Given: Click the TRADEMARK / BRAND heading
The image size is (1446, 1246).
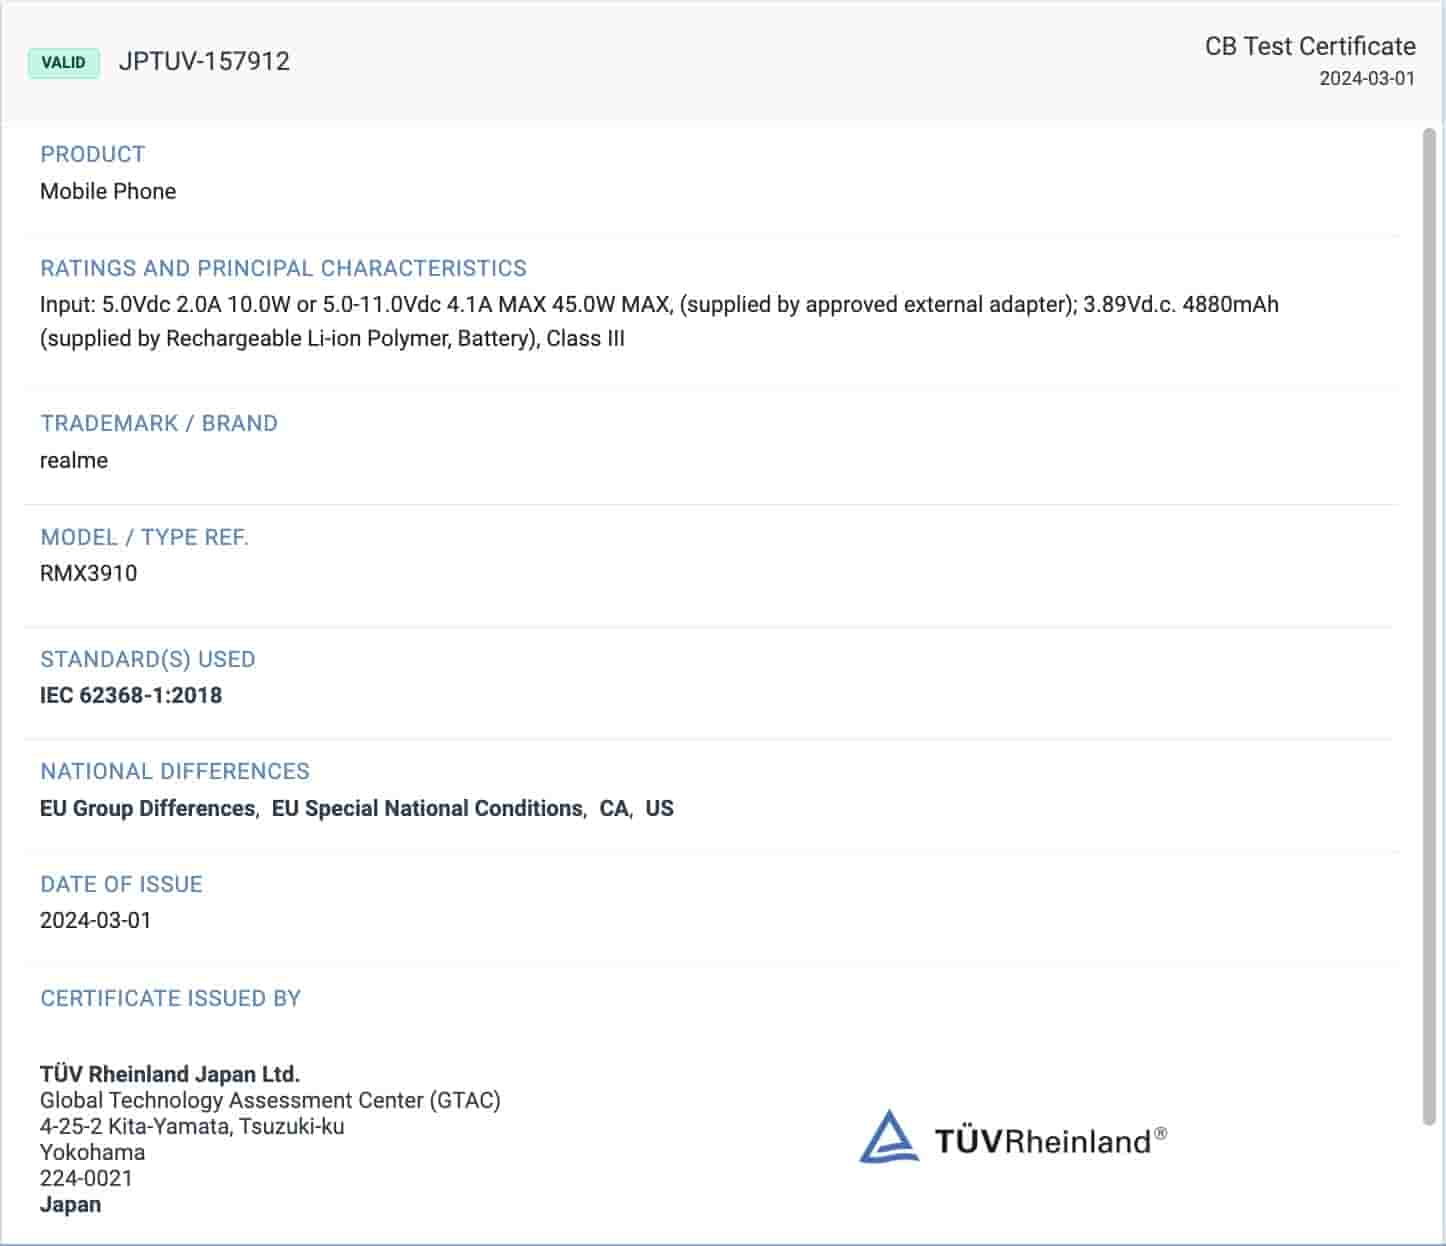Looking at the screenshot, I should click(x=159, y=423).
